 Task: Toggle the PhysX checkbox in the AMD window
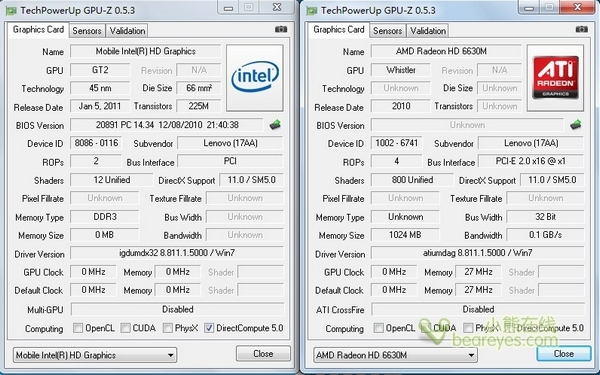(468, 328)
